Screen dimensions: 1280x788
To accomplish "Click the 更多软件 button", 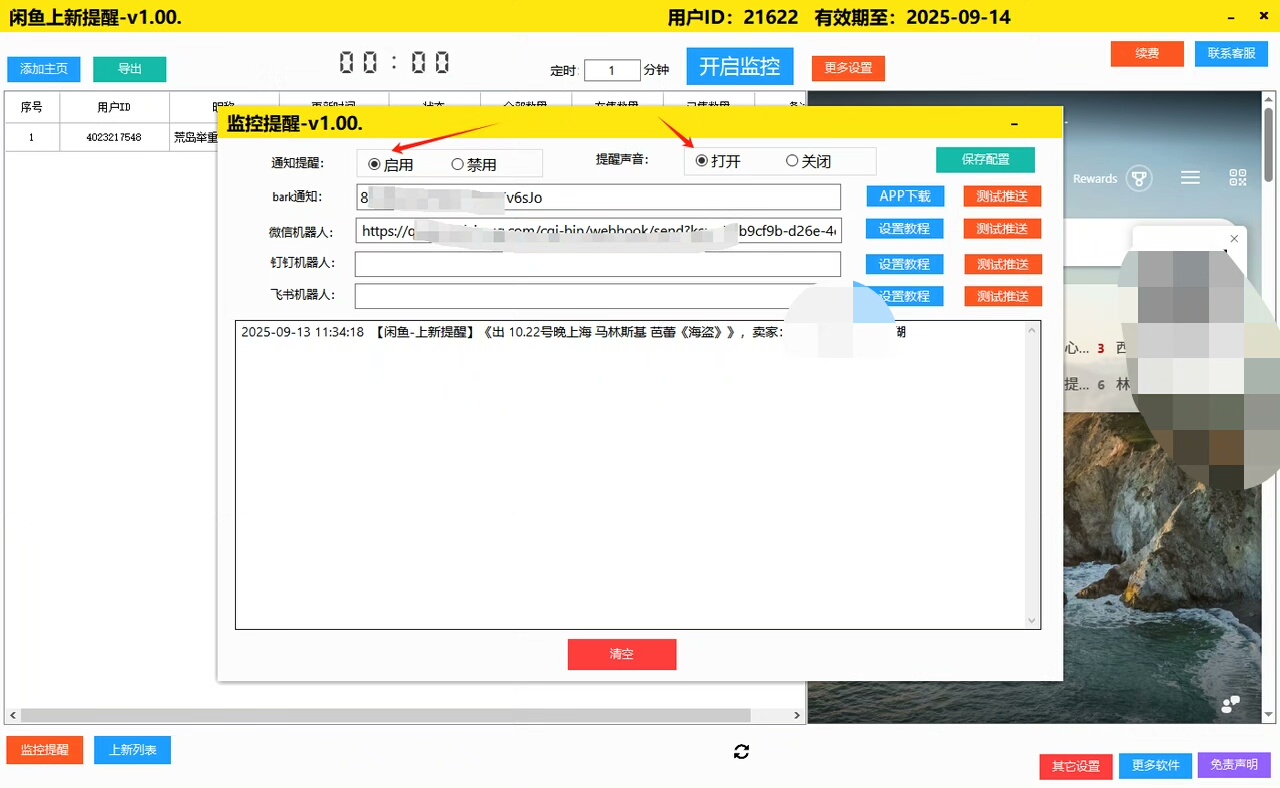I will (1155, 766).
